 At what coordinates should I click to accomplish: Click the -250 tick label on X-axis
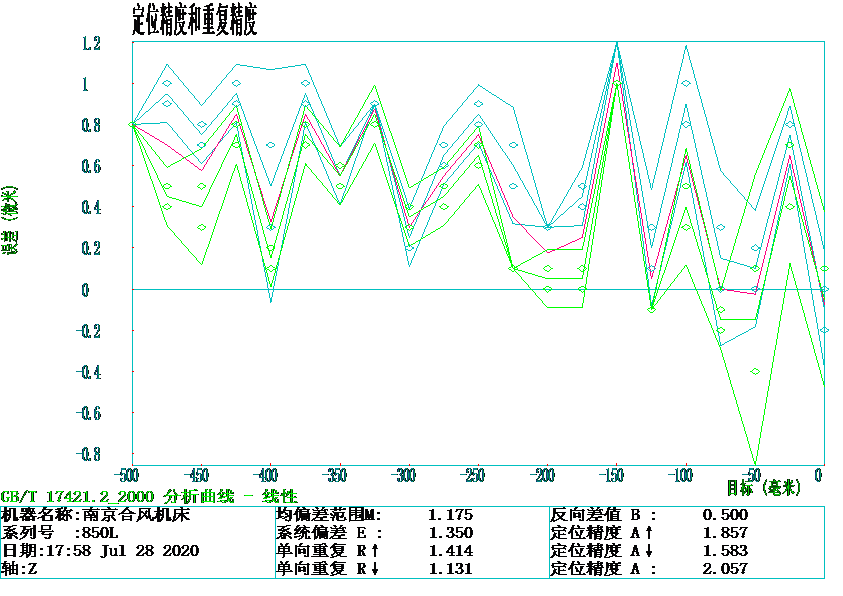(x=474, y=474)
